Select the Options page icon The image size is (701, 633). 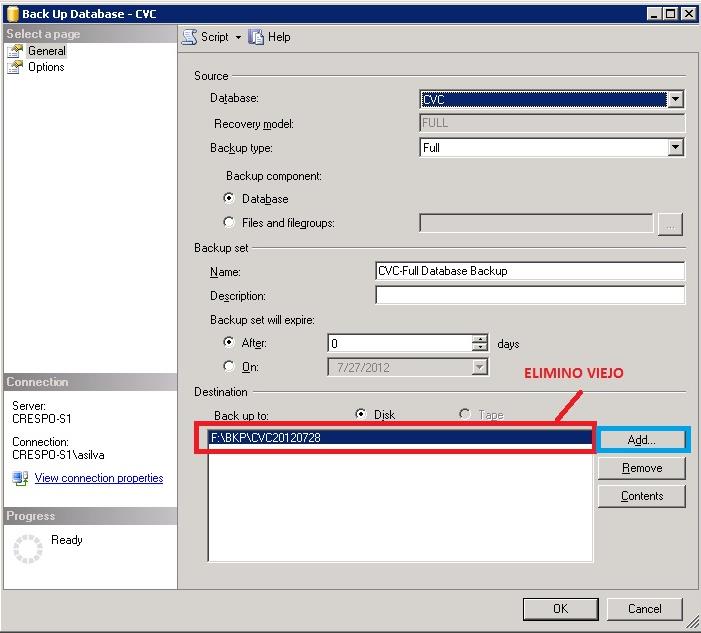tap(15, 67)
